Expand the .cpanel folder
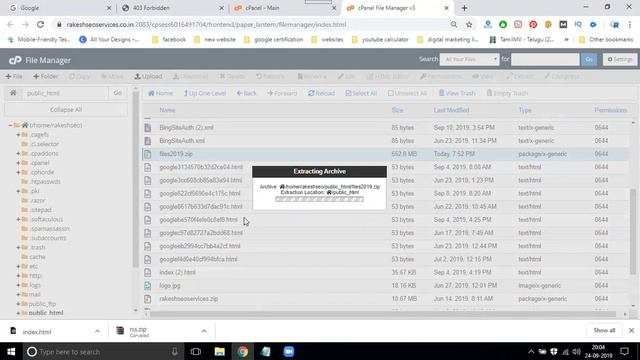This screenshot has width=640, height=360. tap(18, 163)
